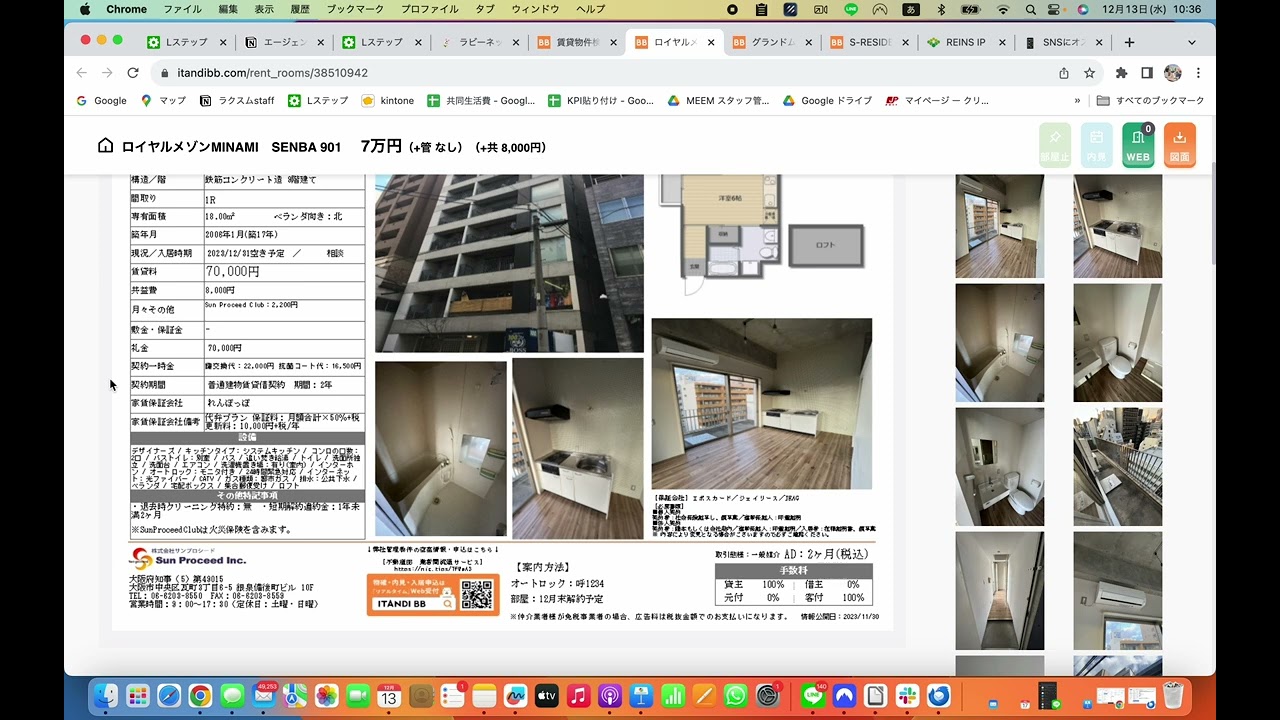
Task: Open the ウィンドウ menu
Action: 535,9
